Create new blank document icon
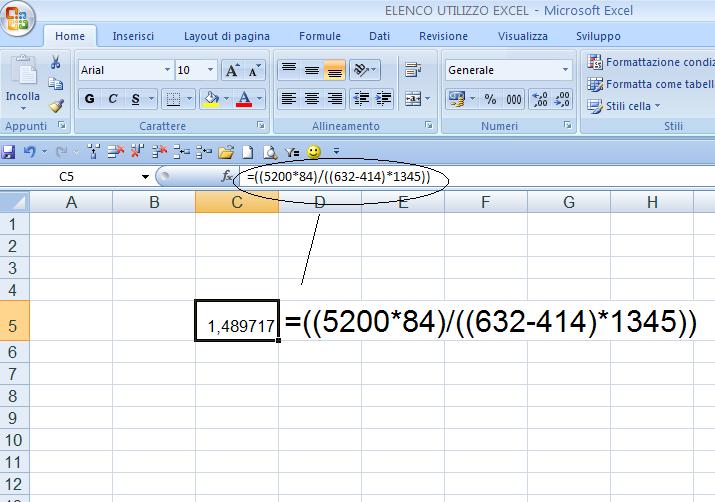The image size is (715, 502). pos(248,152)
